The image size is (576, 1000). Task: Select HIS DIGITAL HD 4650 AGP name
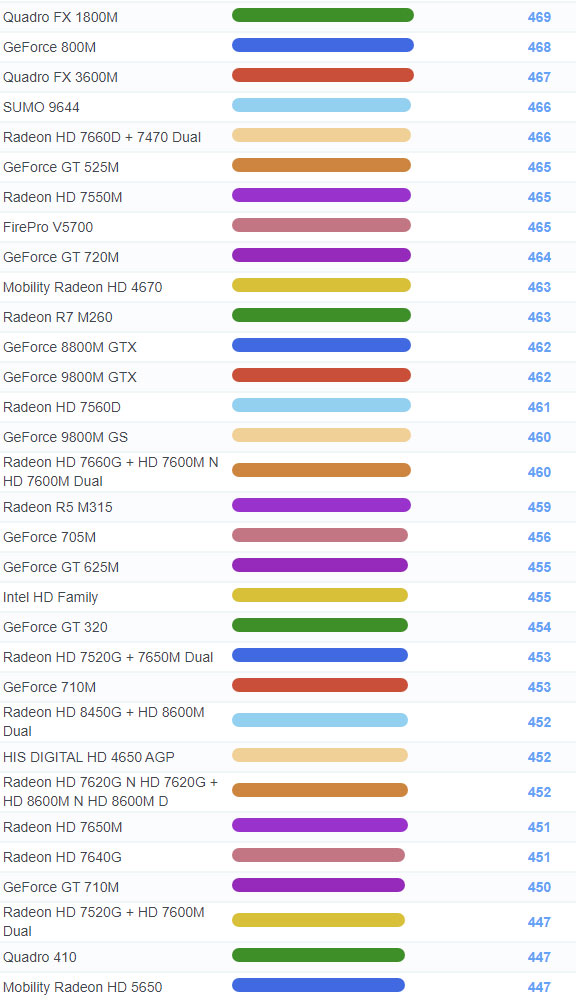point(89,757)
